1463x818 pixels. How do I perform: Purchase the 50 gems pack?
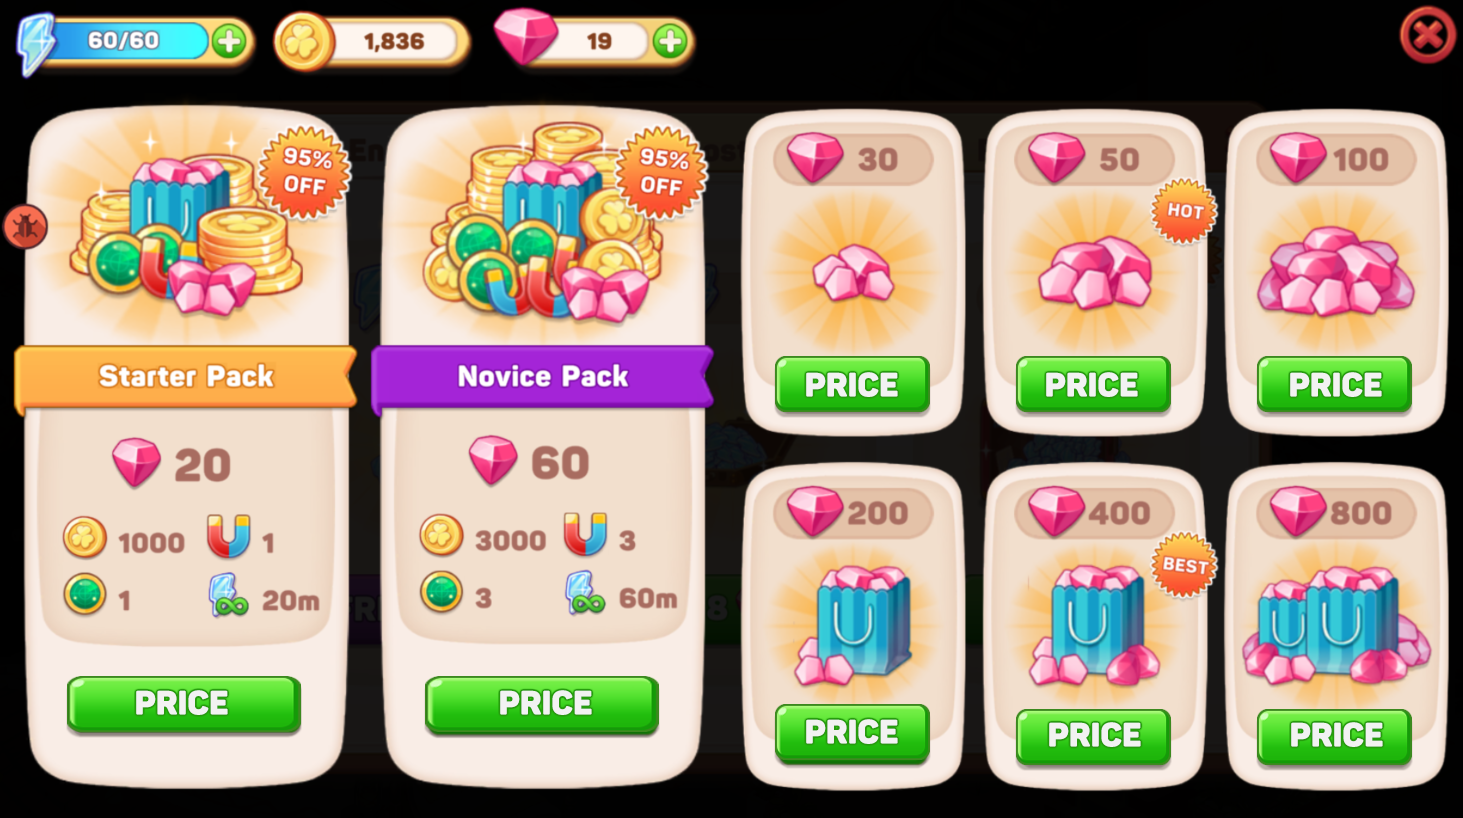pos(1093,385)
